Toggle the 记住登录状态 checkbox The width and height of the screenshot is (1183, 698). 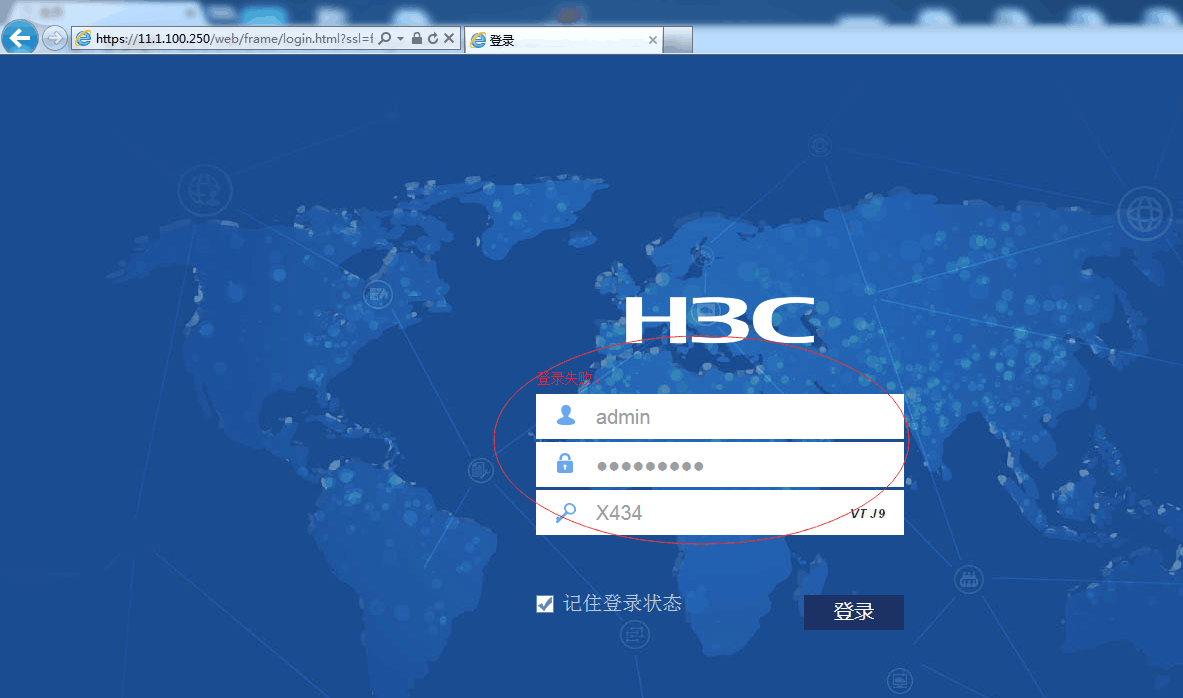pos(545,604)
